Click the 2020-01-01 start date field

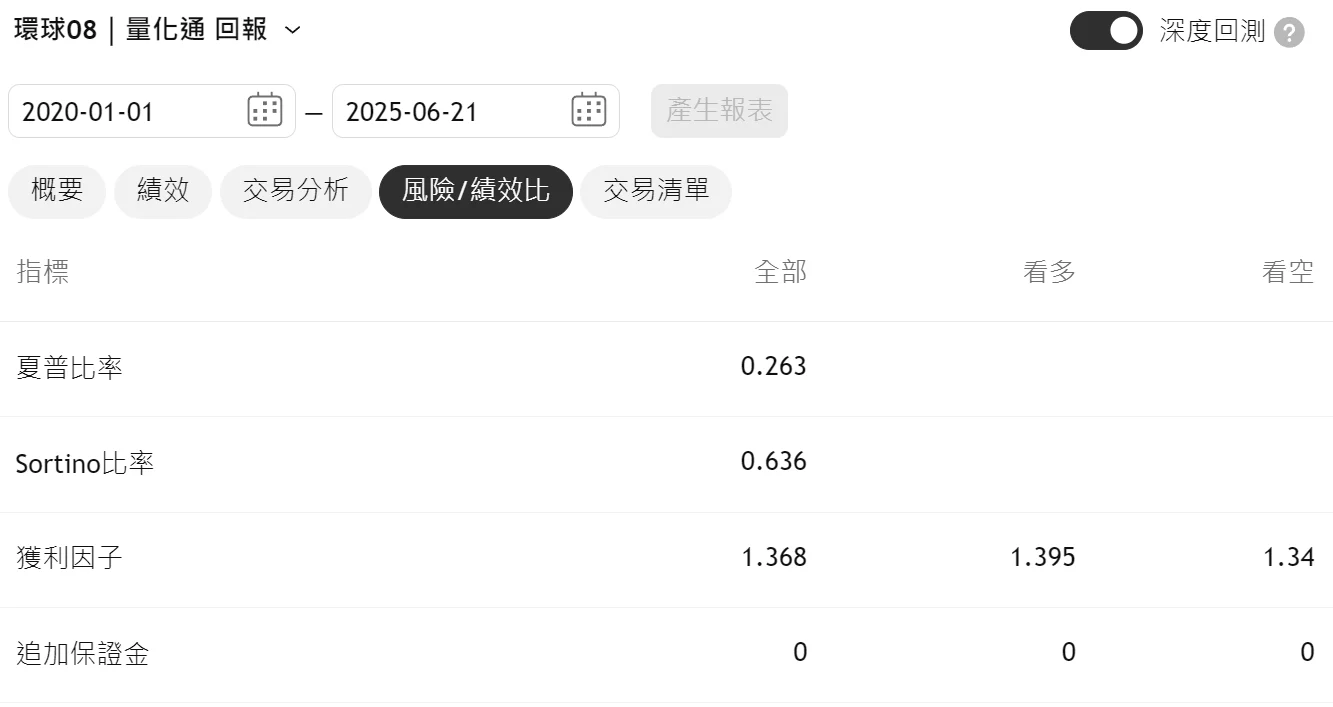pyautogui.click(x=152, y=111)
